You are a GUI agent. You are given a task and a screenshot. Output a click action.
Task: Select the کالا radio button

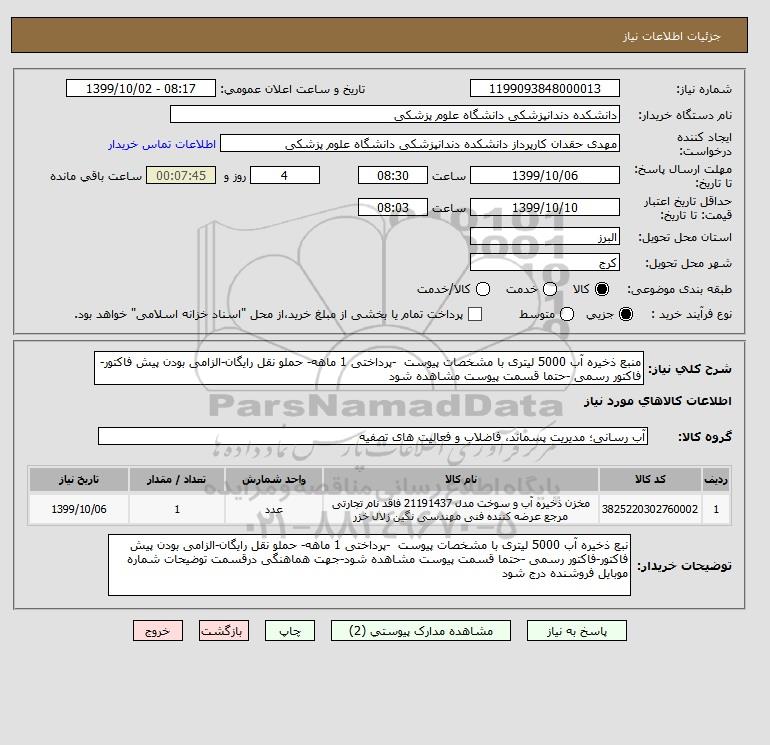click(x=602, y=289)
